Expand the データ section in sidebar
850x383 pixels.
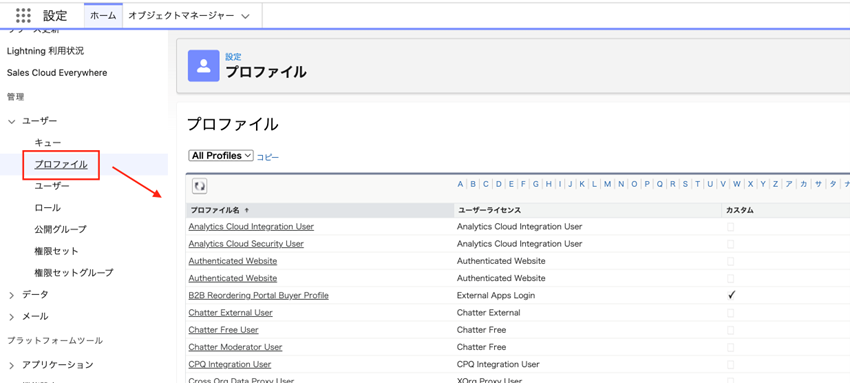[x=12, y=295]
